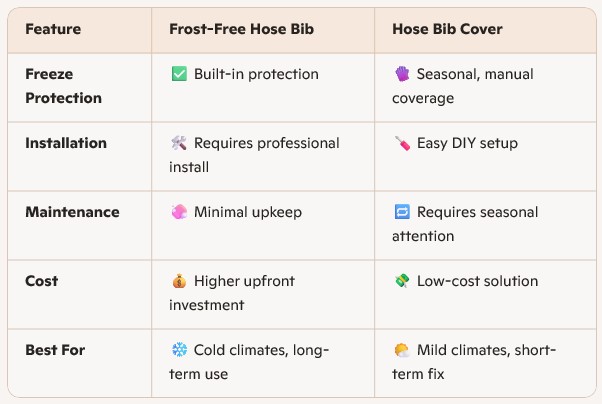This screenshot has width=602, height=404.
Task: Click the purple glove emoji icon
Action: pyautogui.click(x=403, y=75)
